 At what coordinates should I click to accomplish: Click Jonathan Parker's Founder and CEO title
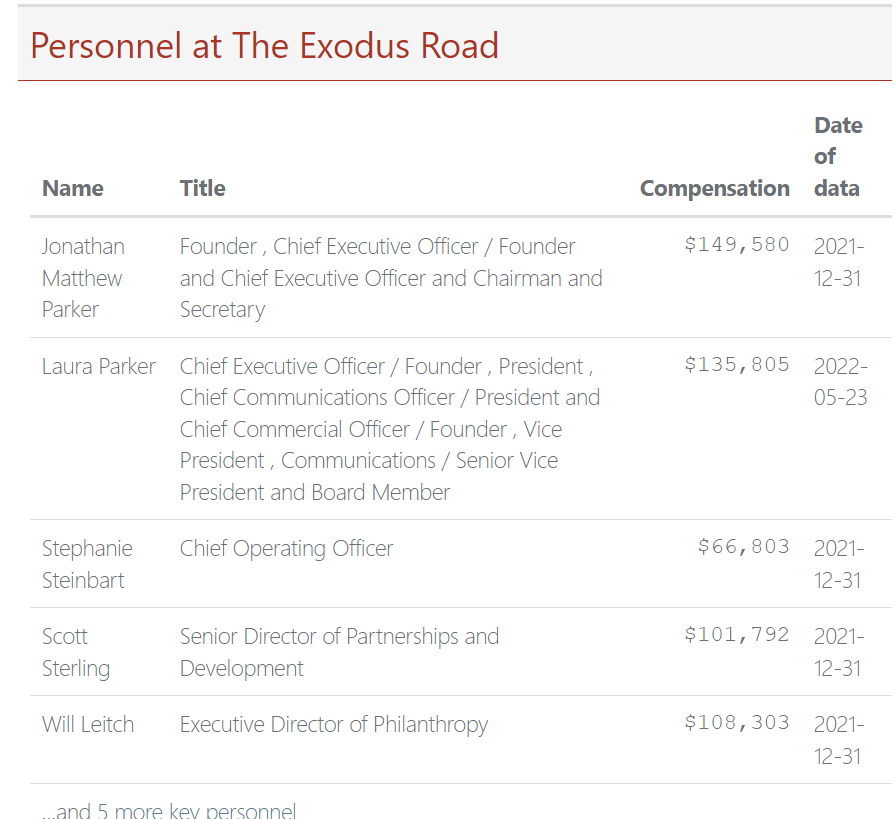[x=390, y=278]
